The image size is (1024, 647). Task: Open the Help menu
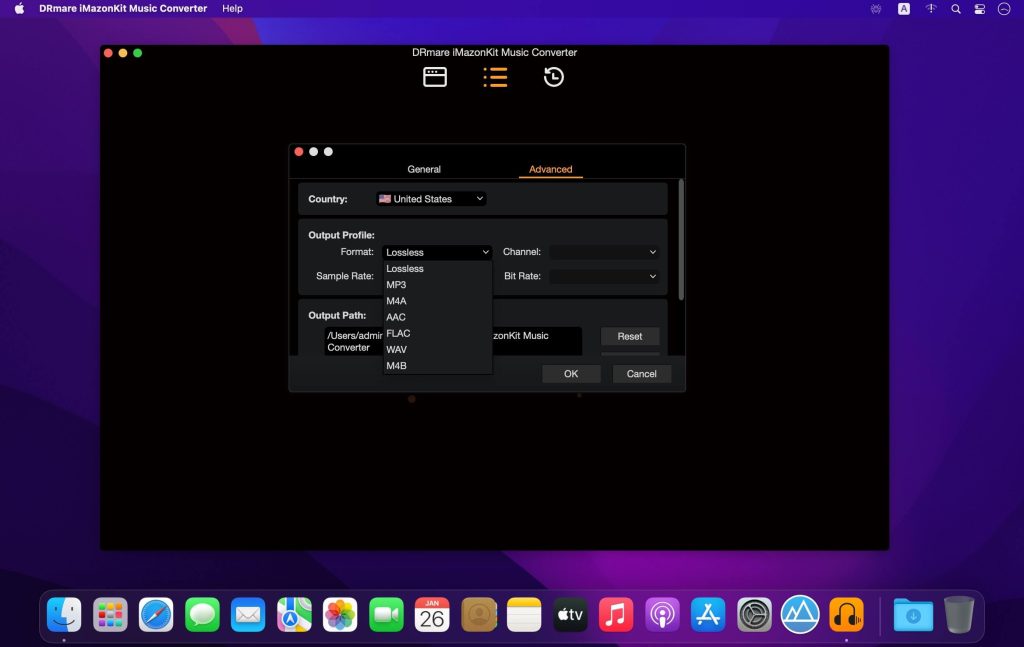(x=232, y=8)
